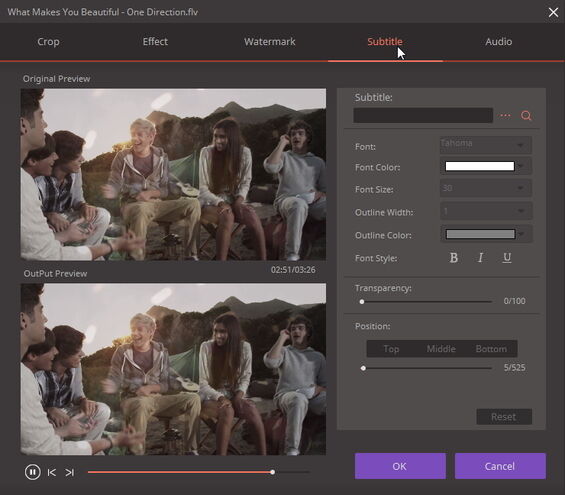Click the Subtitle file path input field
The width and height of the screenshot is (565, 495).
[423, 115]
